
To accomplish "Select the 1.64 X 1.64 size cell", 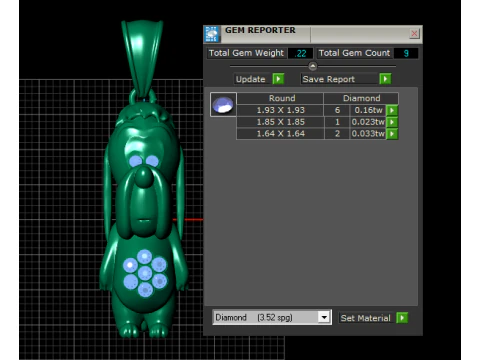I will [280, 134].
